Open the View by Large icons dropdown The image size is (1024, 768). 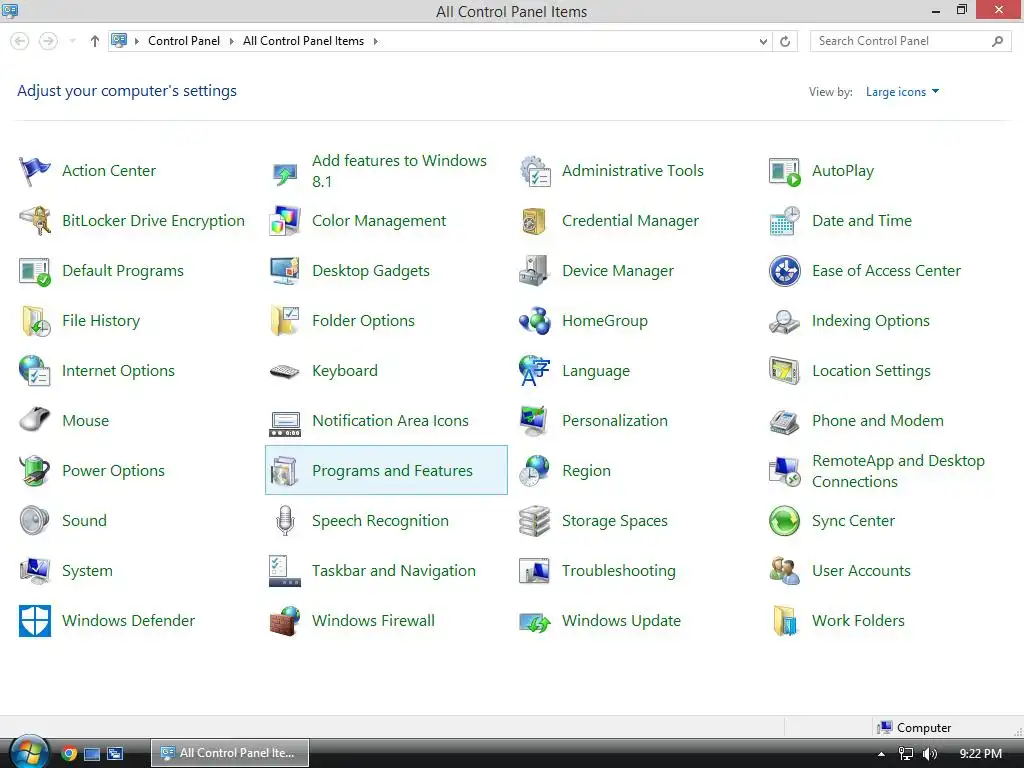(902, 92)
